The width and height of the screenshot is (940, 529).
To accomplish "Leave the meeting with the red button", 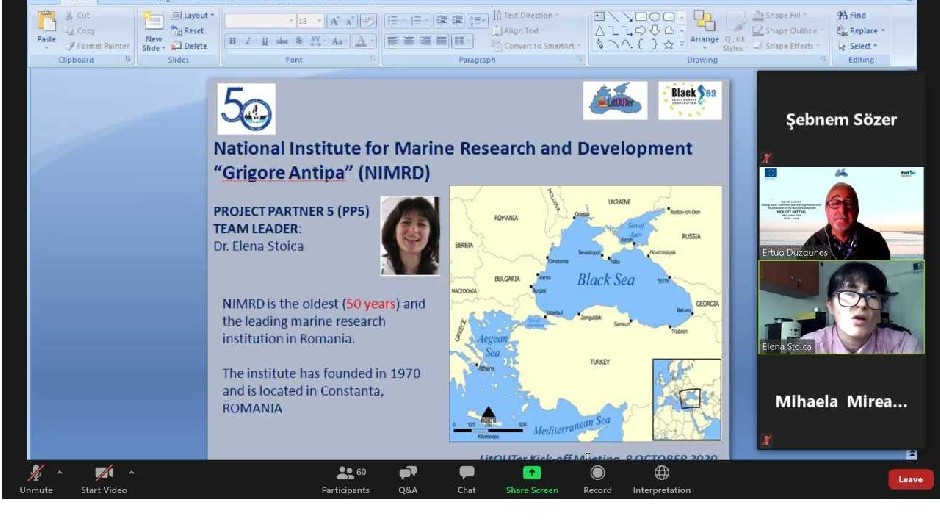I will [909, 479].
